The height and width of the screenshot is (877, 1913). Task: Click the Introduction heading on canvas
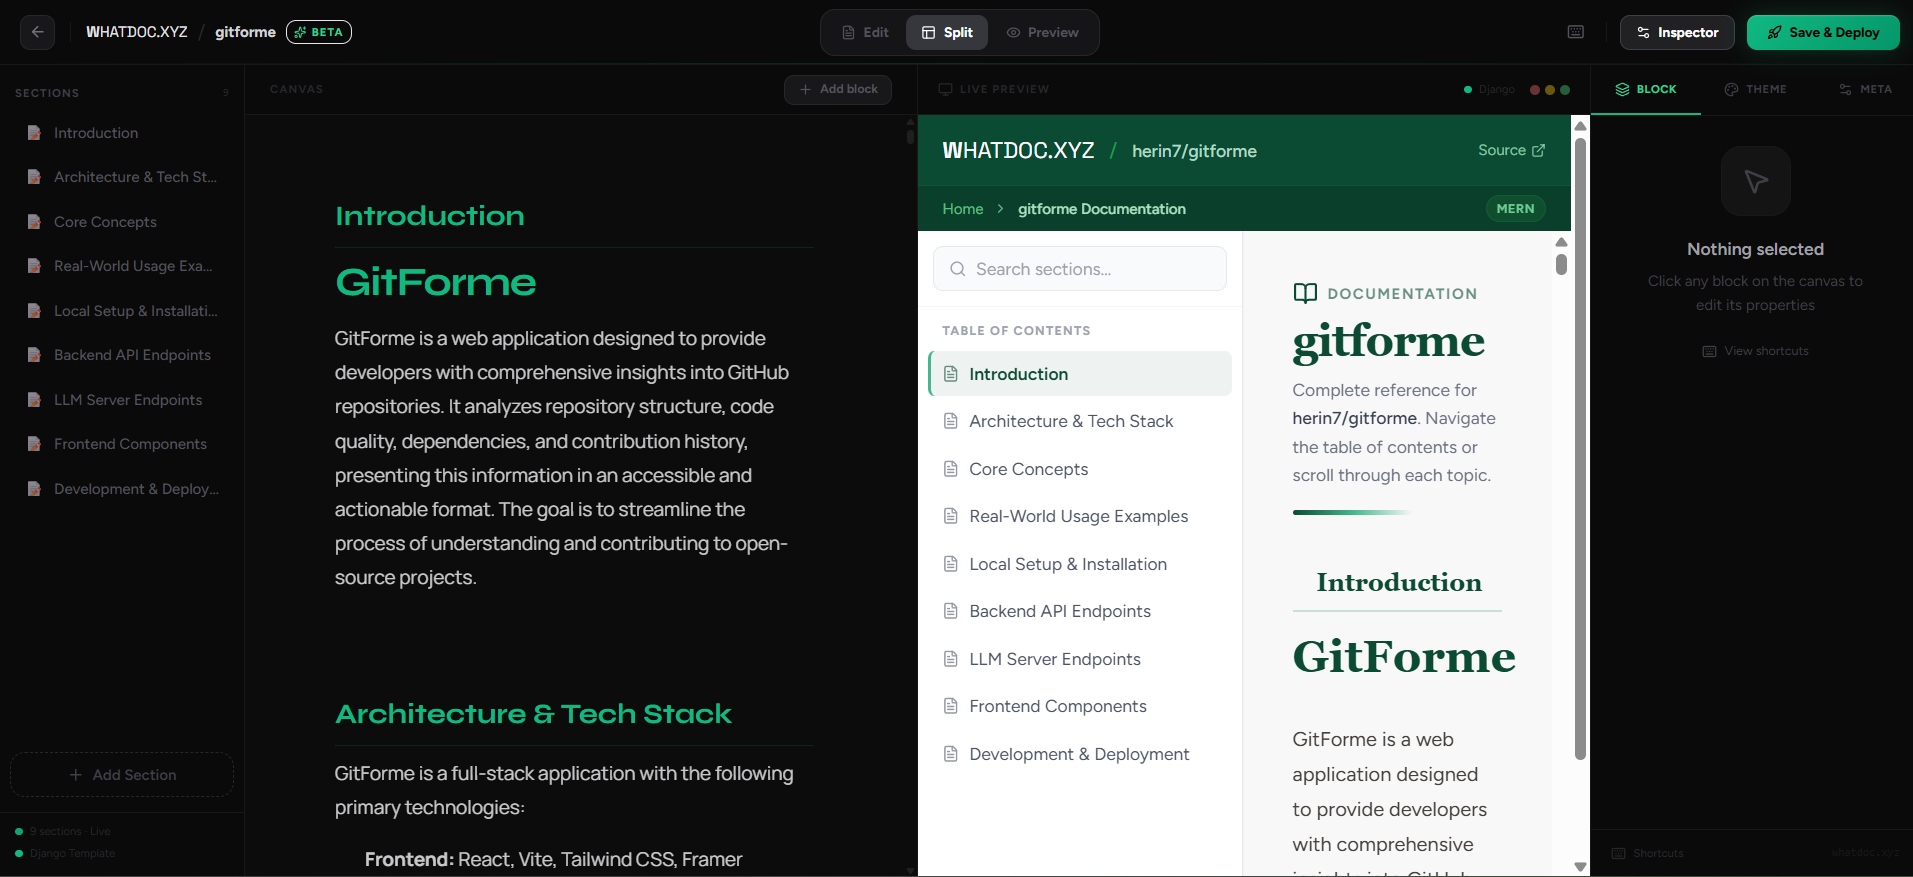coord(430,216)
